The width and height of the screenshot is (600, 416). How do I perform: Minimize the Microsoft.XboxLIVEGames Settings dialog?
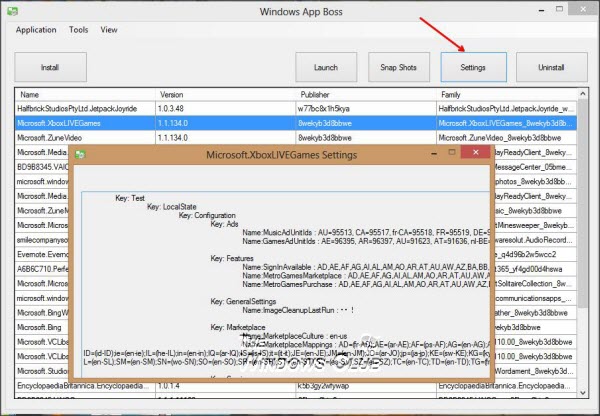434,153
